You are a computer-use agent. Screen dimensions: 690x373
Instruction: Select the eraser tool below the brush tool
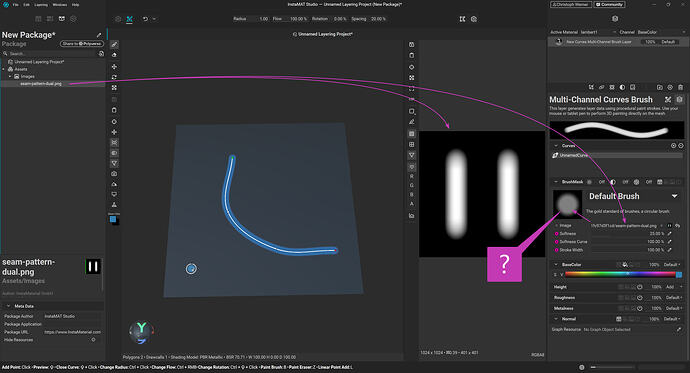pyautogui.click(x=114, y=55)
